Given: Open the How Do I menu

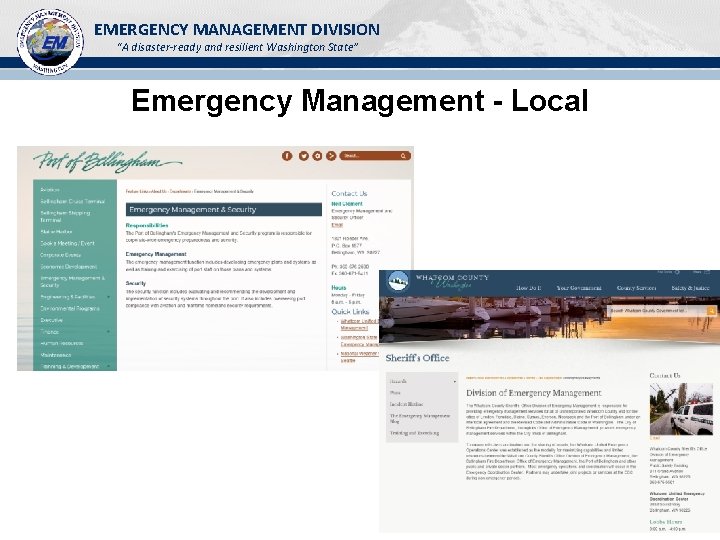Looking at the screenshot, I should pyautogui.click(x=529, y=288).
